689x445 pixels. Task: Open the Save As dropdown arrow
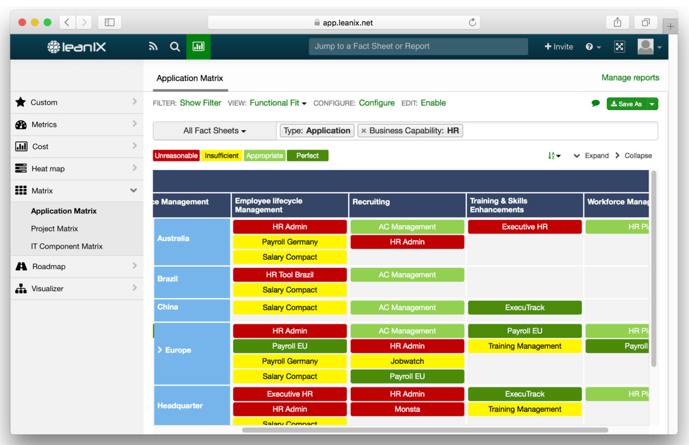(x=652, y=104)
